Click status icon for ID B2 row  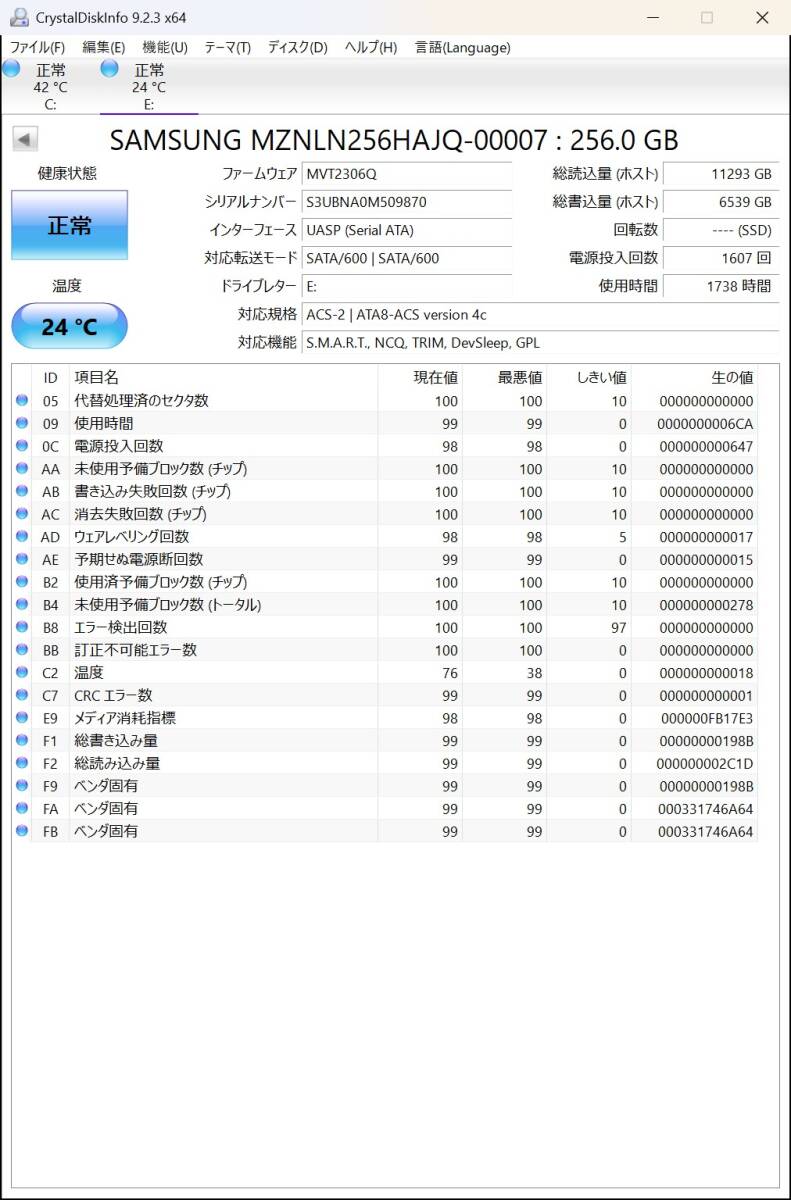[22, 581]
